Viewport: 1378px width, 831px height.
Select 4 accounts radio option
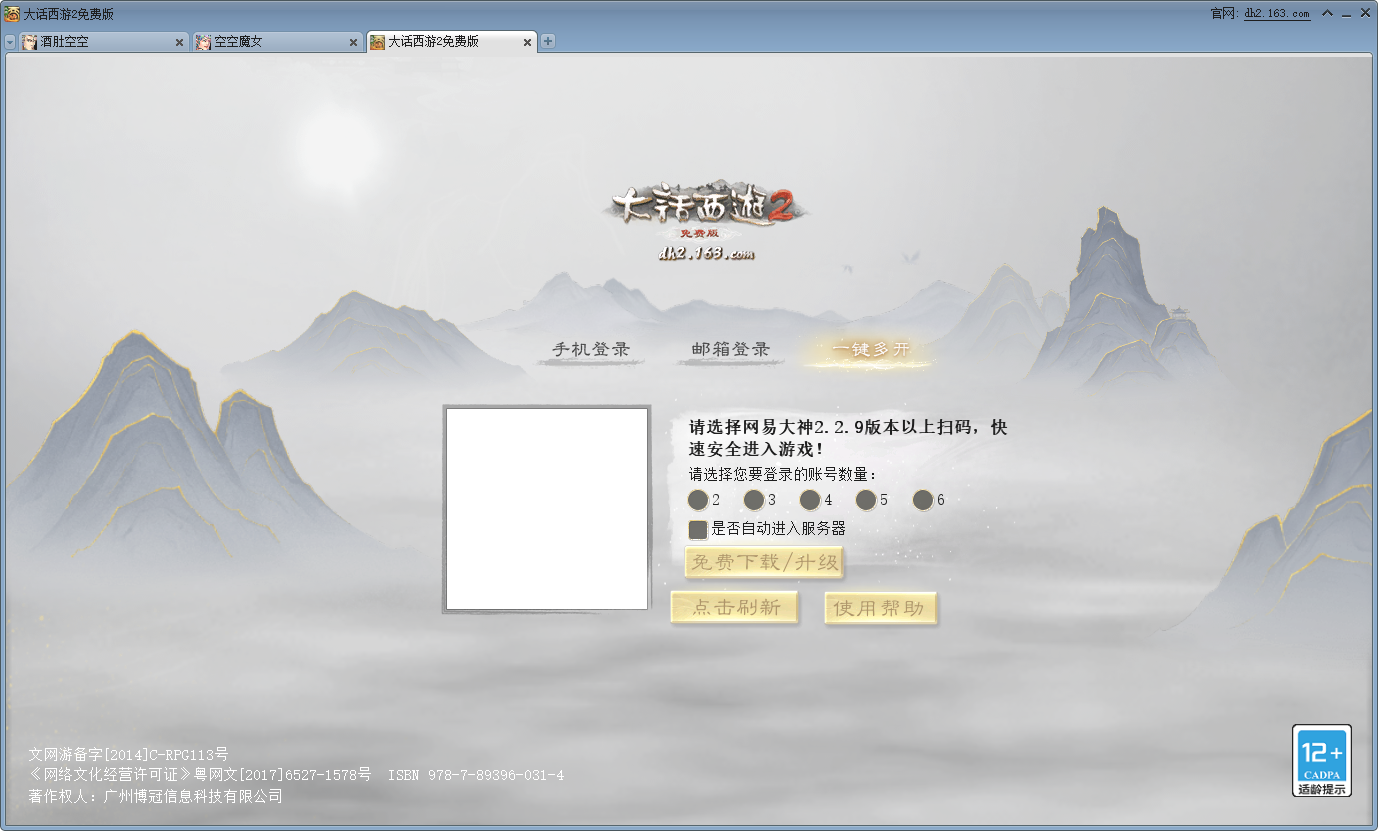(x=810, y=500)
